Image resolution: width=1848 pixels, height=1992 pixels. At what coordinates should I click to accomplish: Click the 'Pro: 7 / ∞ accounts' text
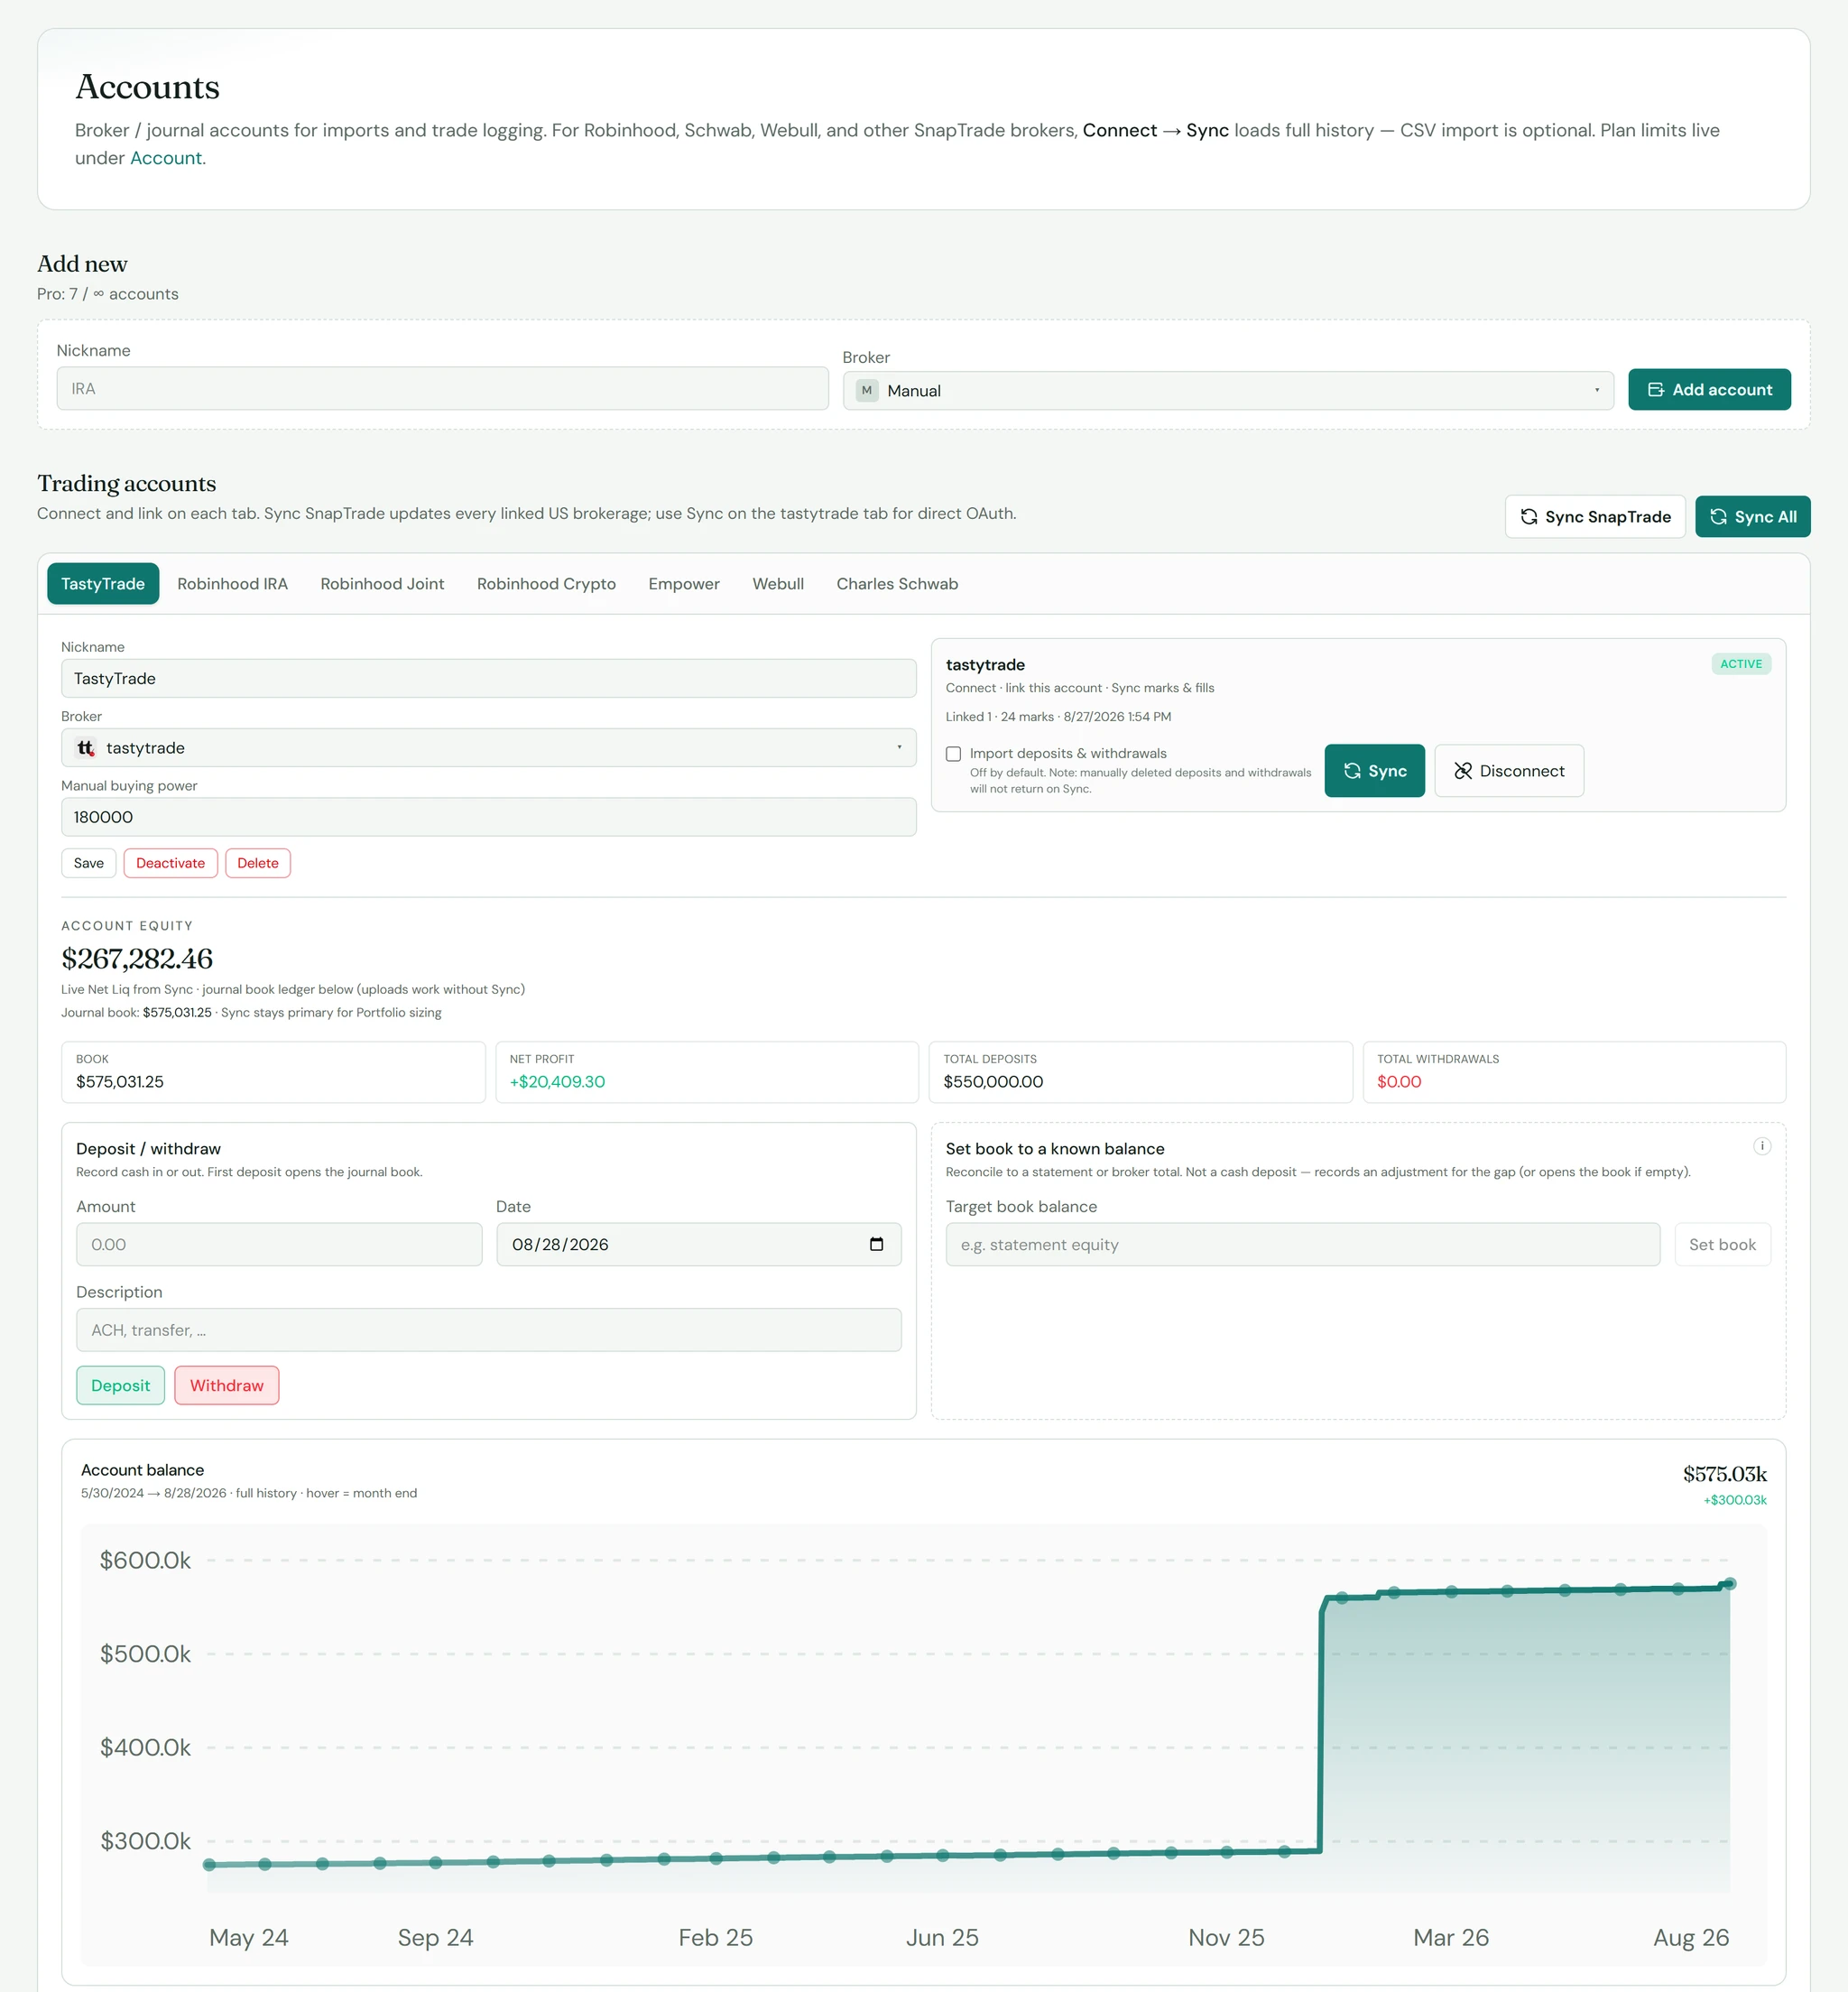click(x=108, y=294)
